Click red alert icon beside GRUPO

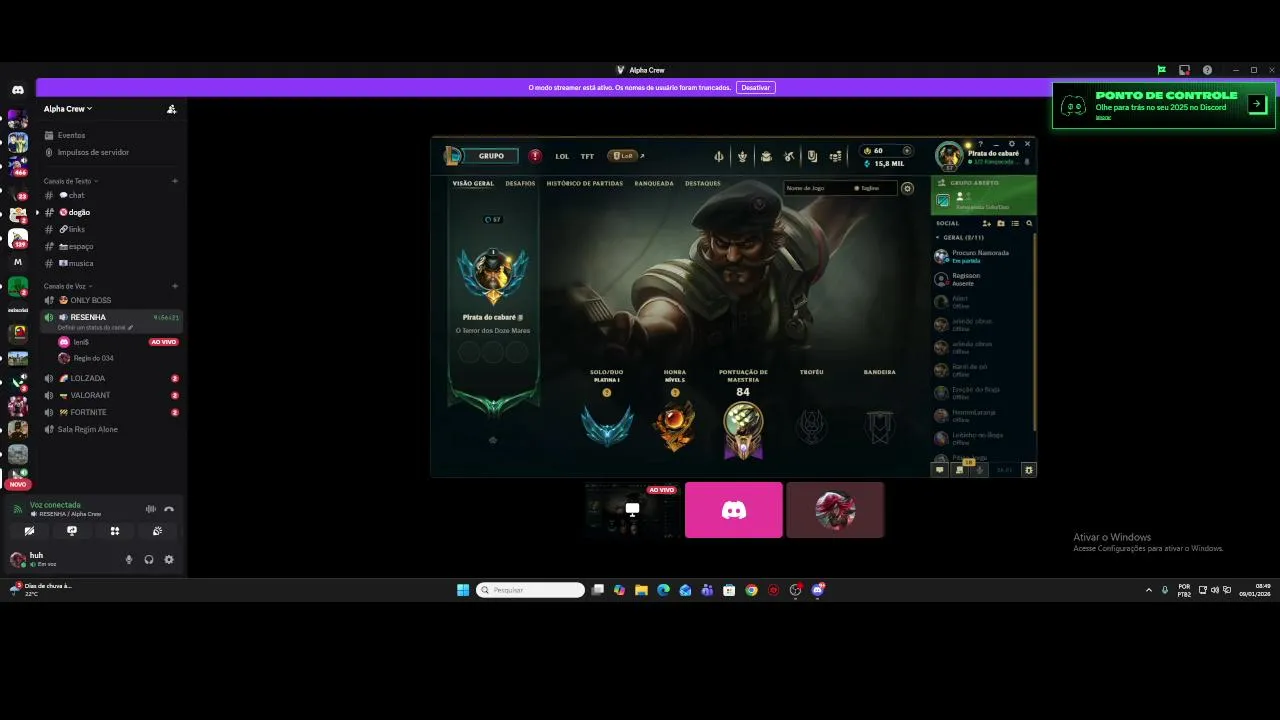click(535, 156)
